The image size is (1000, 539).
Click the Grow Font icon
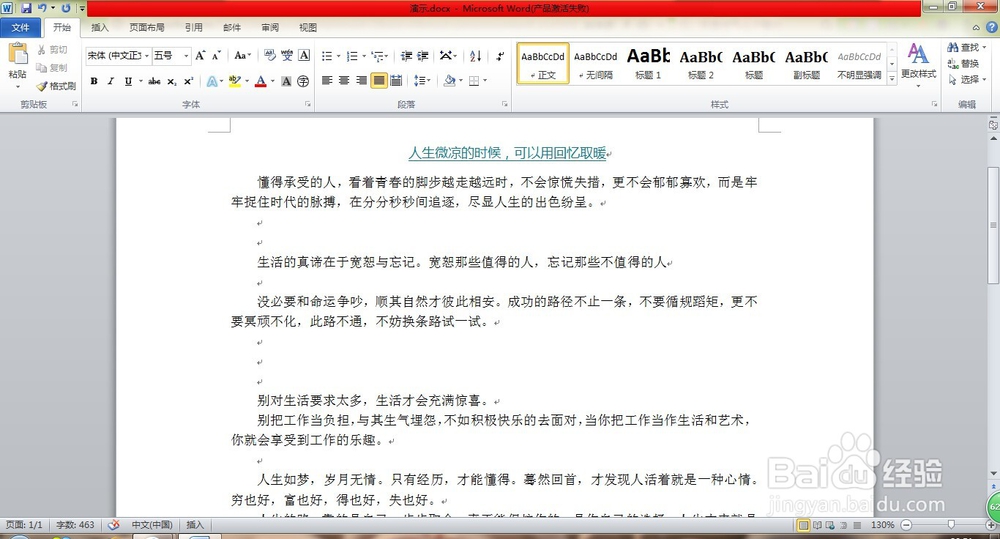200,55
